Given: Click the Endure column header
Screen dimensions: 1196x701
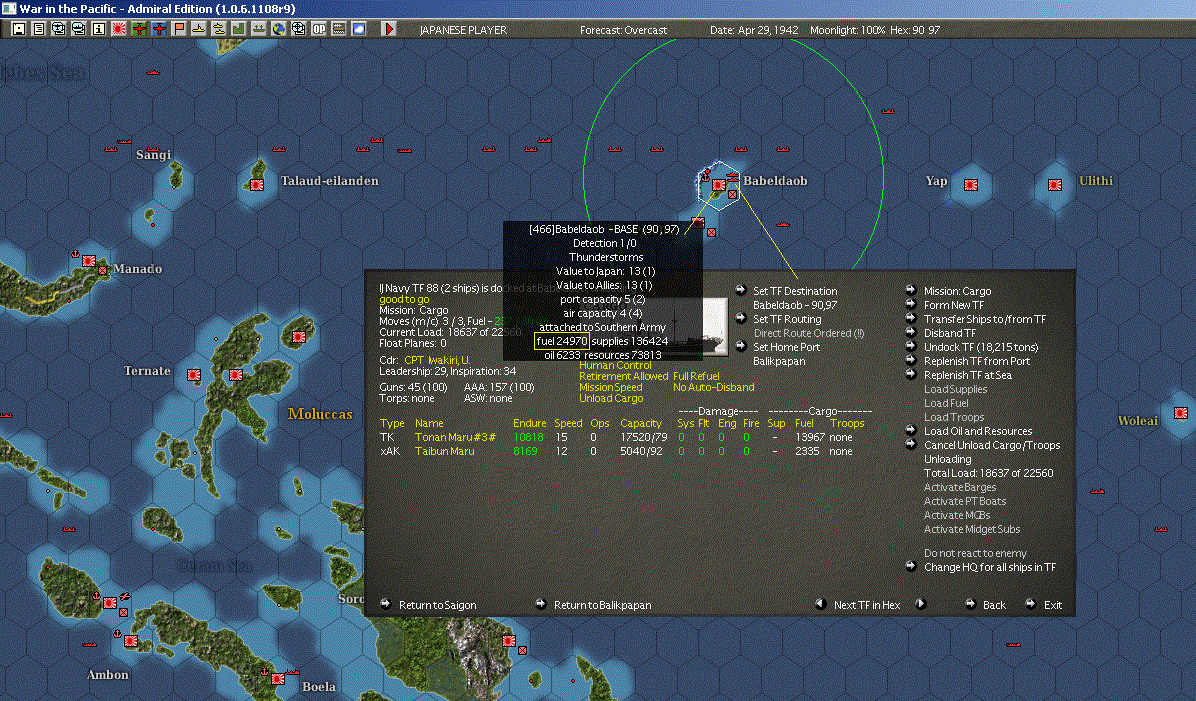Looking at the screenshot, I should 529,423.
